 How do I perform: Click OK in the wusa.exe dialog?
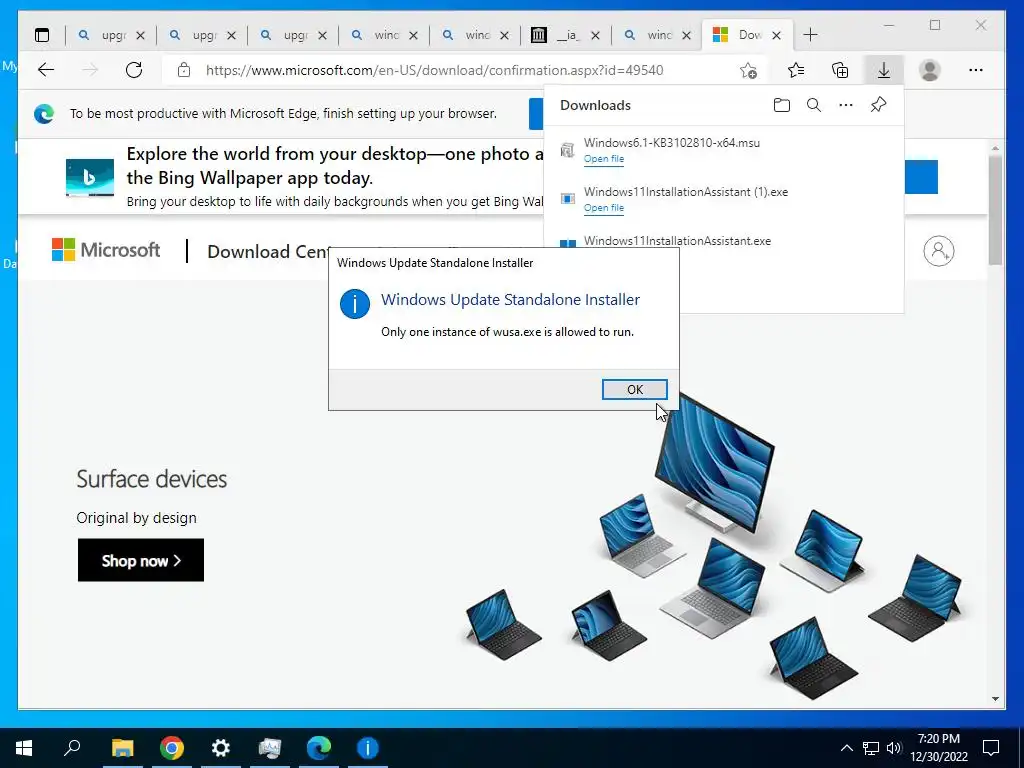[x=634, y=389]
